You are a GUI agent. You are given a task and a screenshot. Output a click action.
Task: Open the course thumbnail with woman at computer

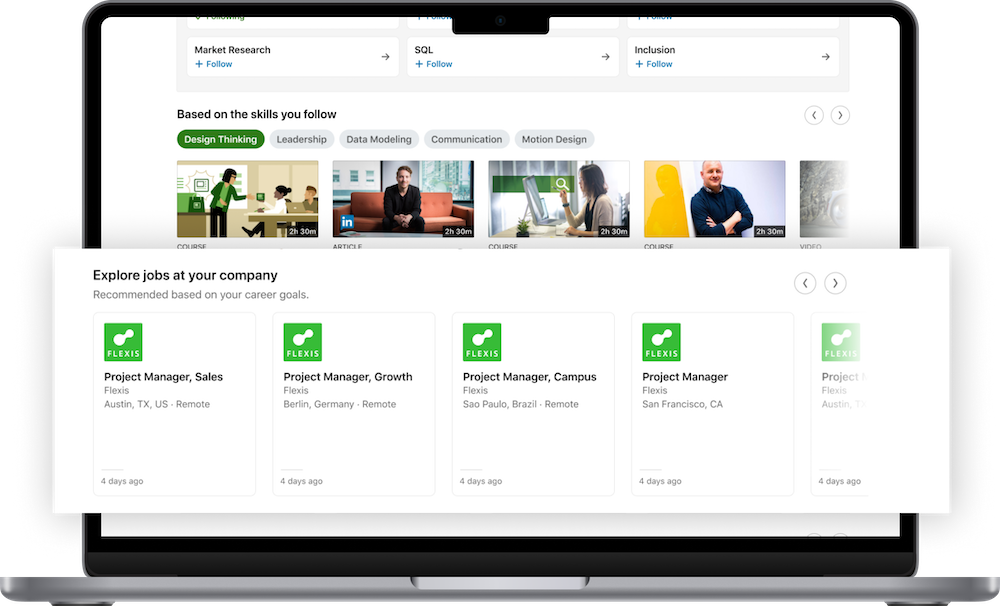[559, 199]
